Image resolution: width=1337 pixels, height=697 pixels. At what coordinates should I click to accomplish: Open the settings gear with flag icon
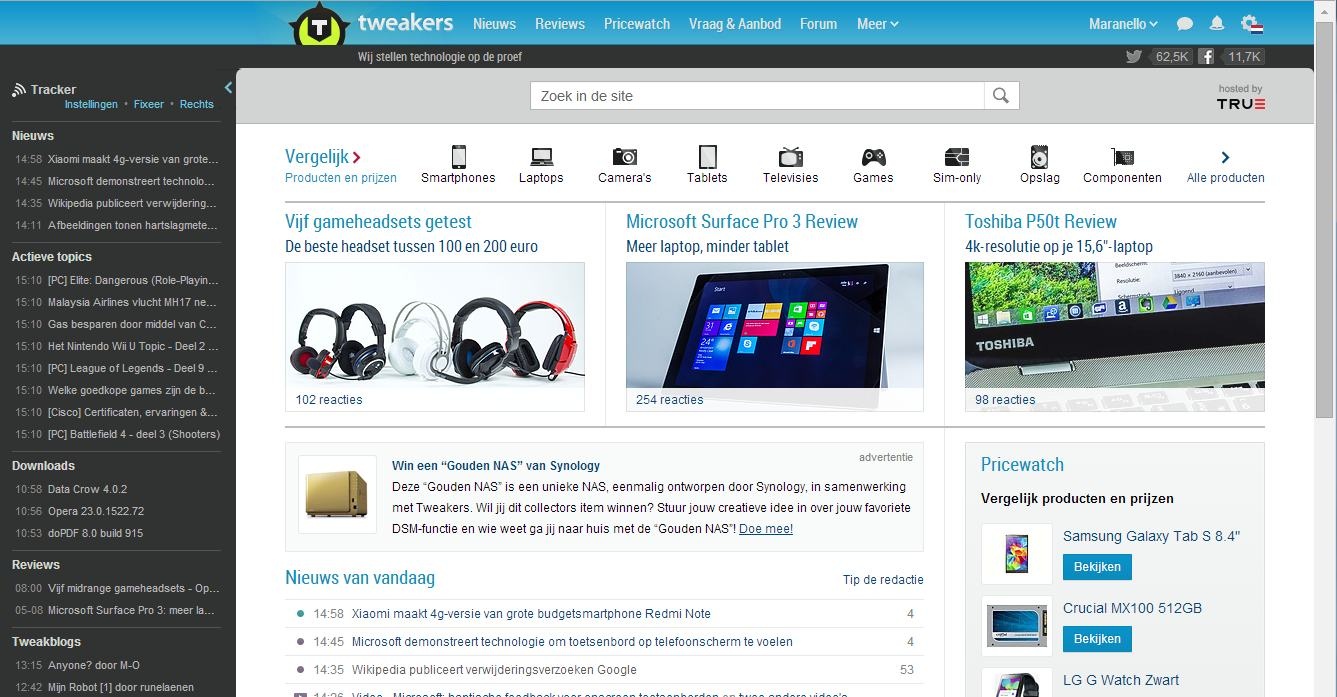[x=1251, y=24]
